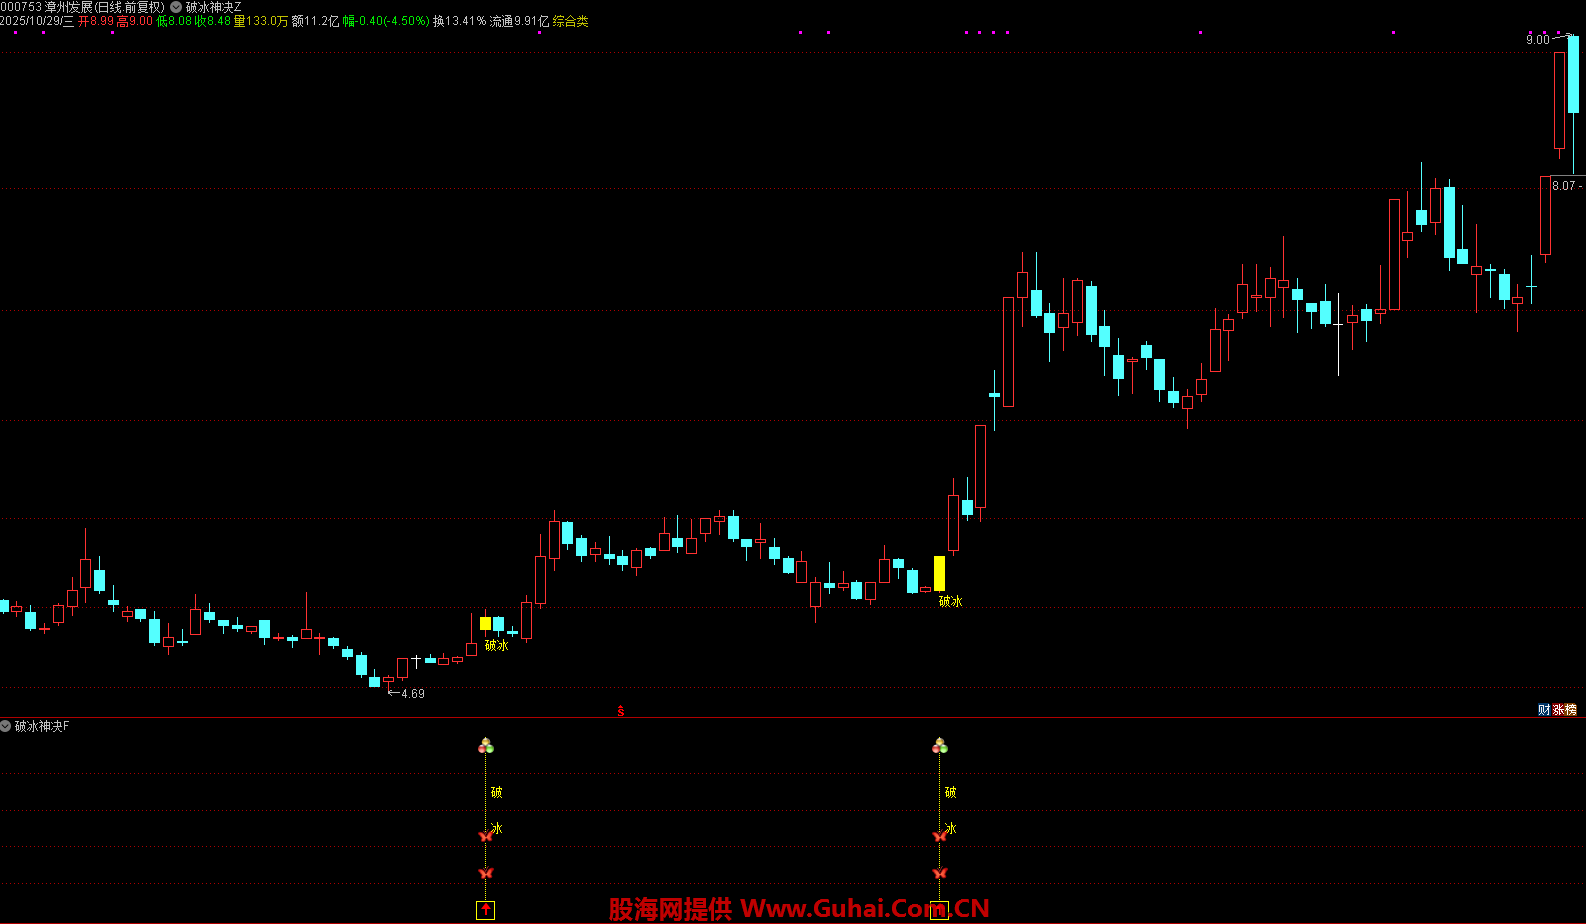Click the red S marker on the axis
The height and width of the screenshot is (924, 1586).
click(621, 711)
